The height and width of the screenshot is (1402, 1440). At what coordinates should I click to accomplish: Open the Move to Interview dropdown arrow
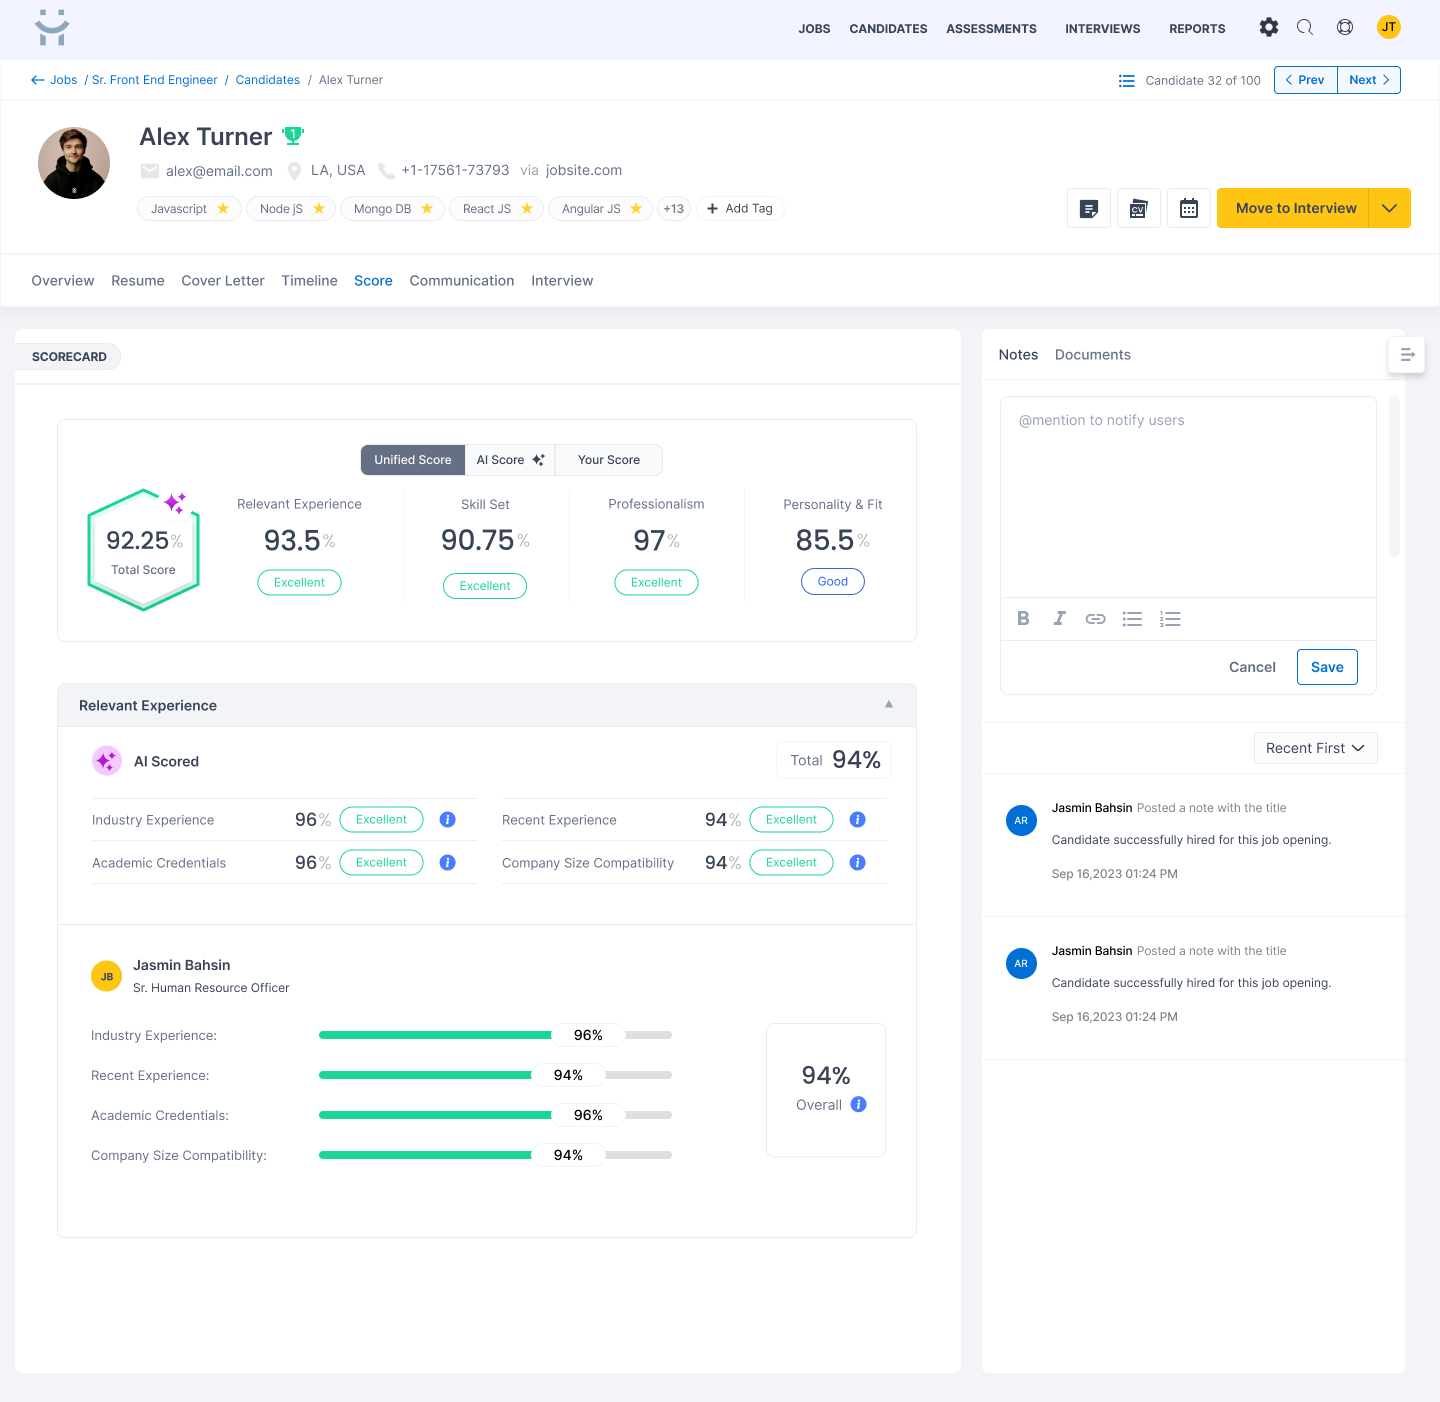[x=1389, y=208]
